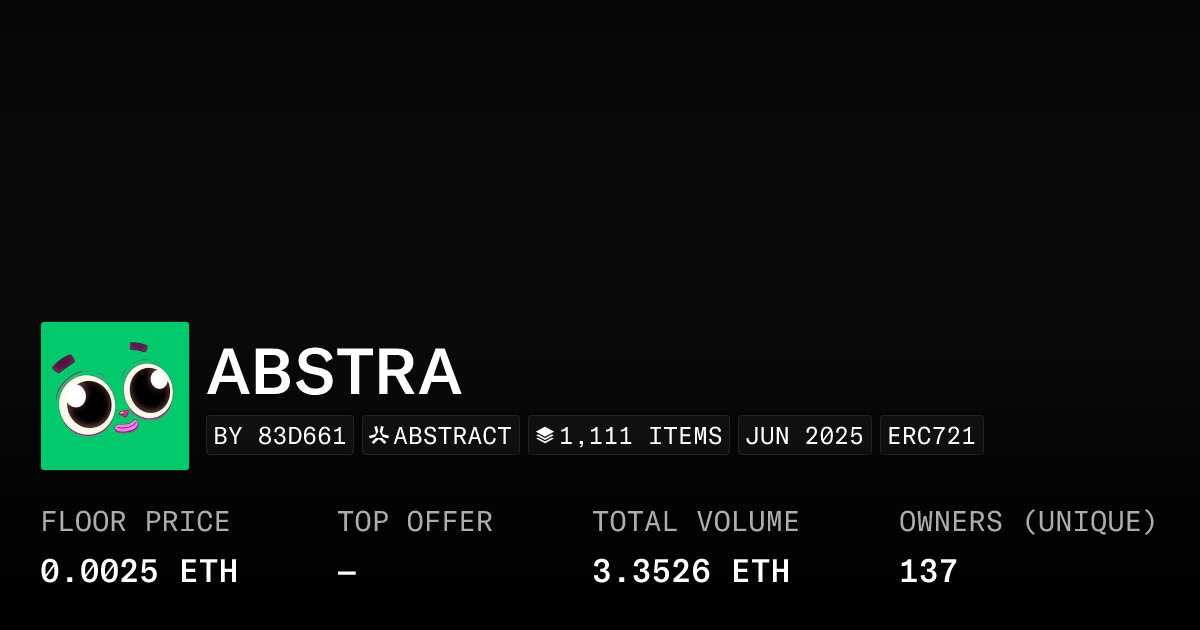Screen dimensions: 1200x630
Task: Click the stacked layers items icon
Action: [545, 436]
